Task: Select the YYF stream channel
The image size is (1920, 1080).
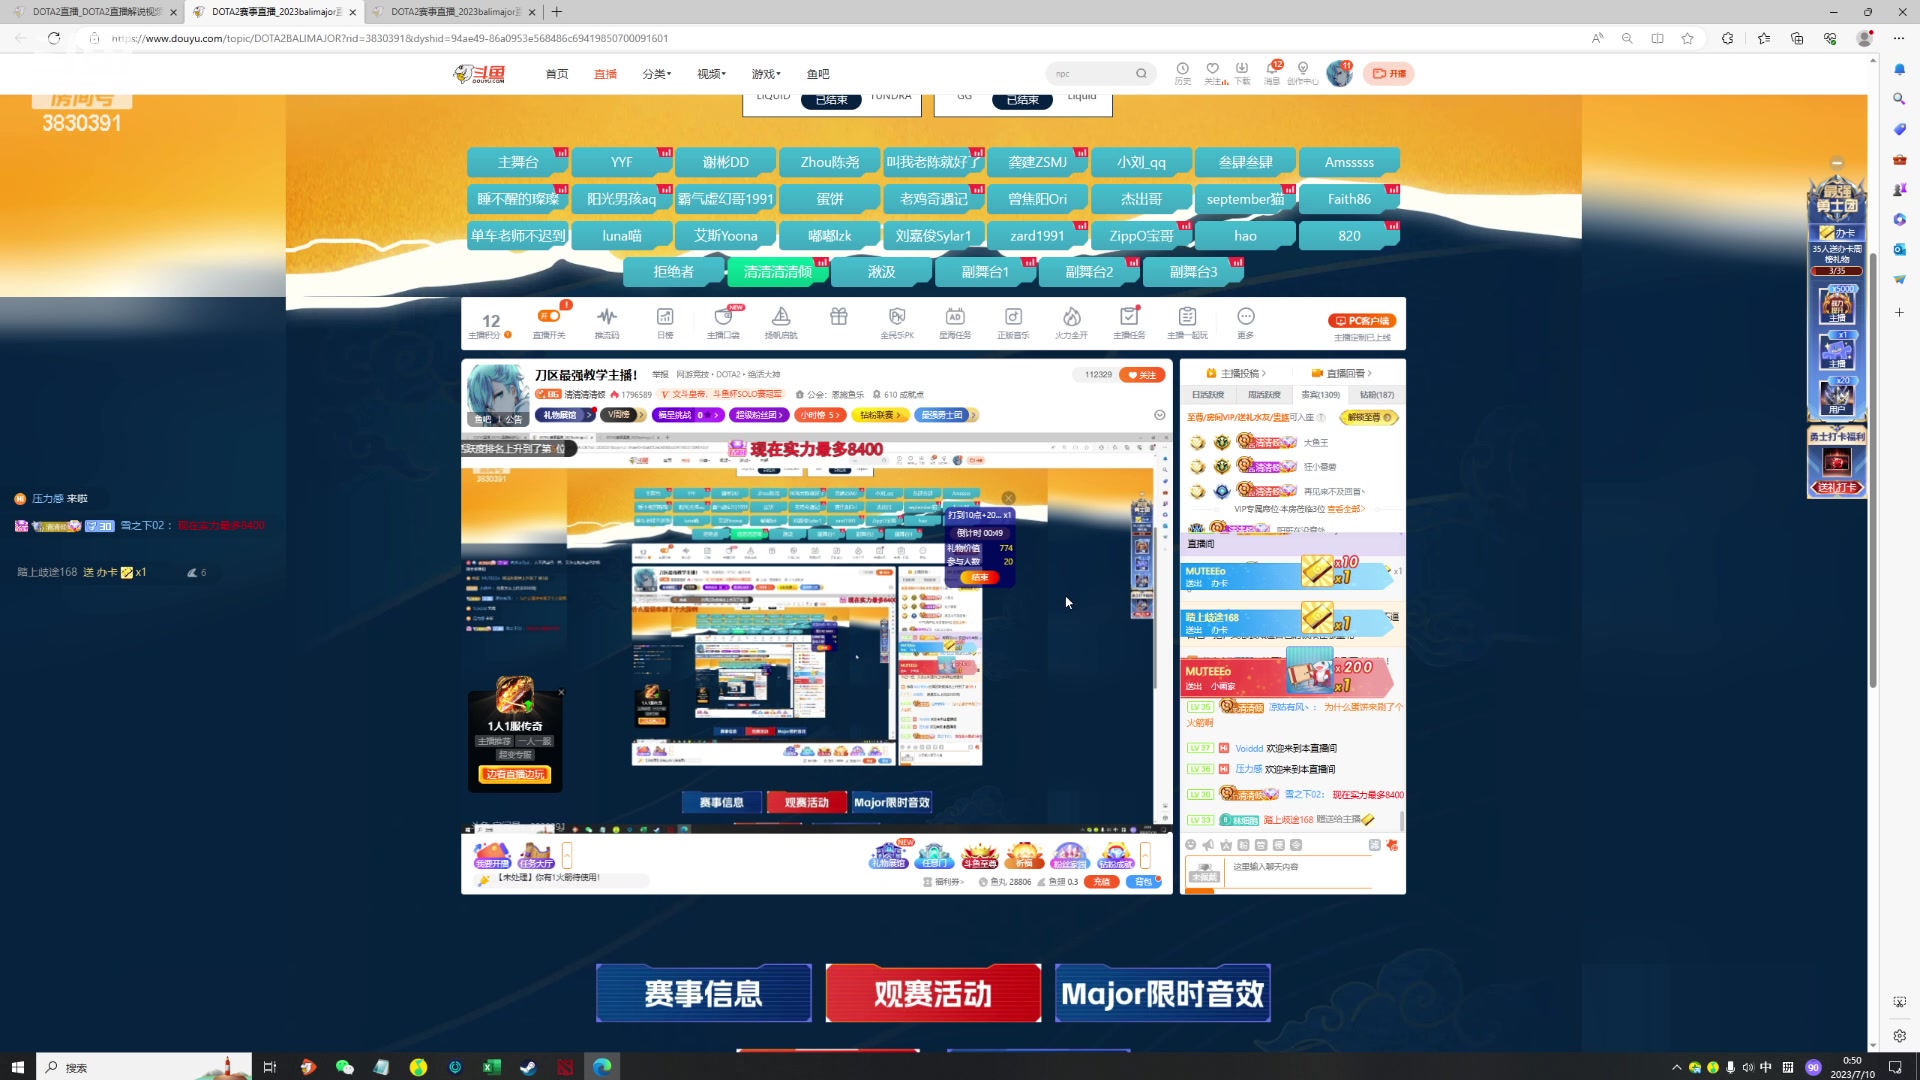Action: click(622, 162)
